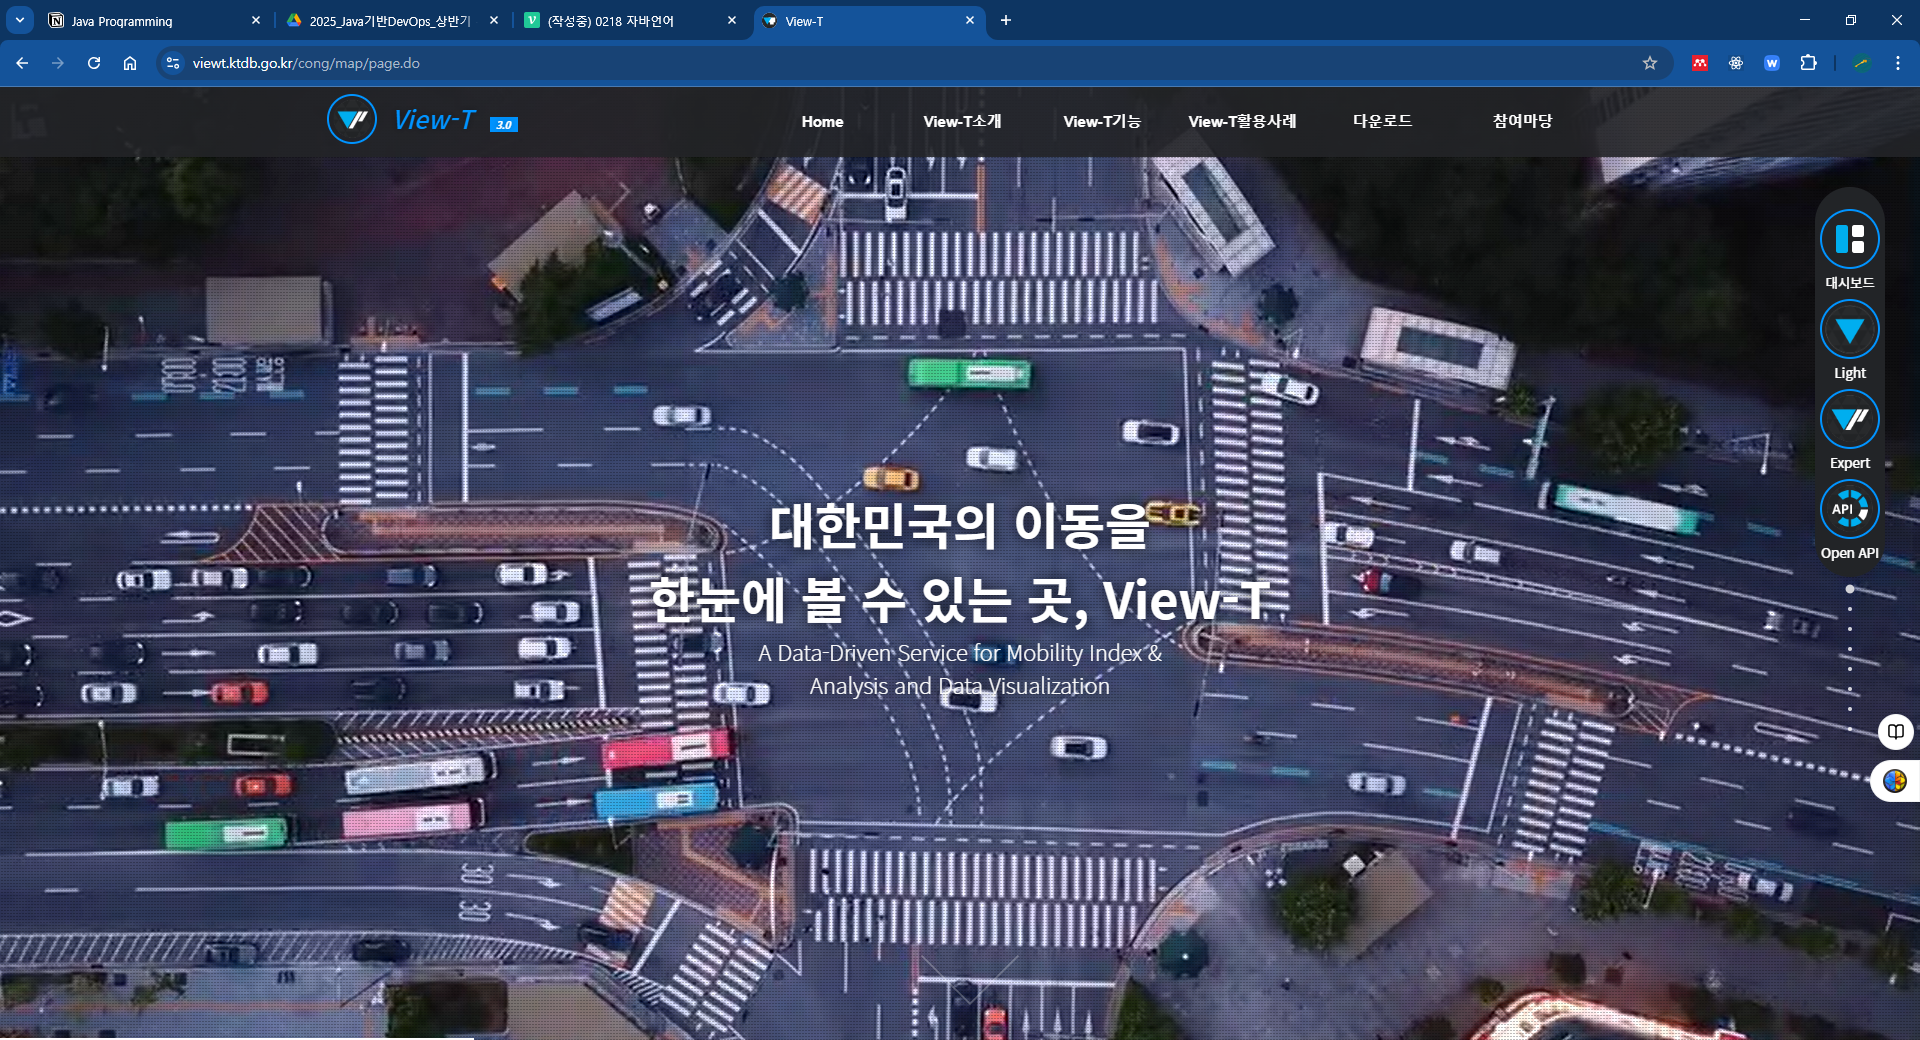Open the 다운로드 menu
Viewport: 1920px width, 1040px height.
click(1382, 121)
